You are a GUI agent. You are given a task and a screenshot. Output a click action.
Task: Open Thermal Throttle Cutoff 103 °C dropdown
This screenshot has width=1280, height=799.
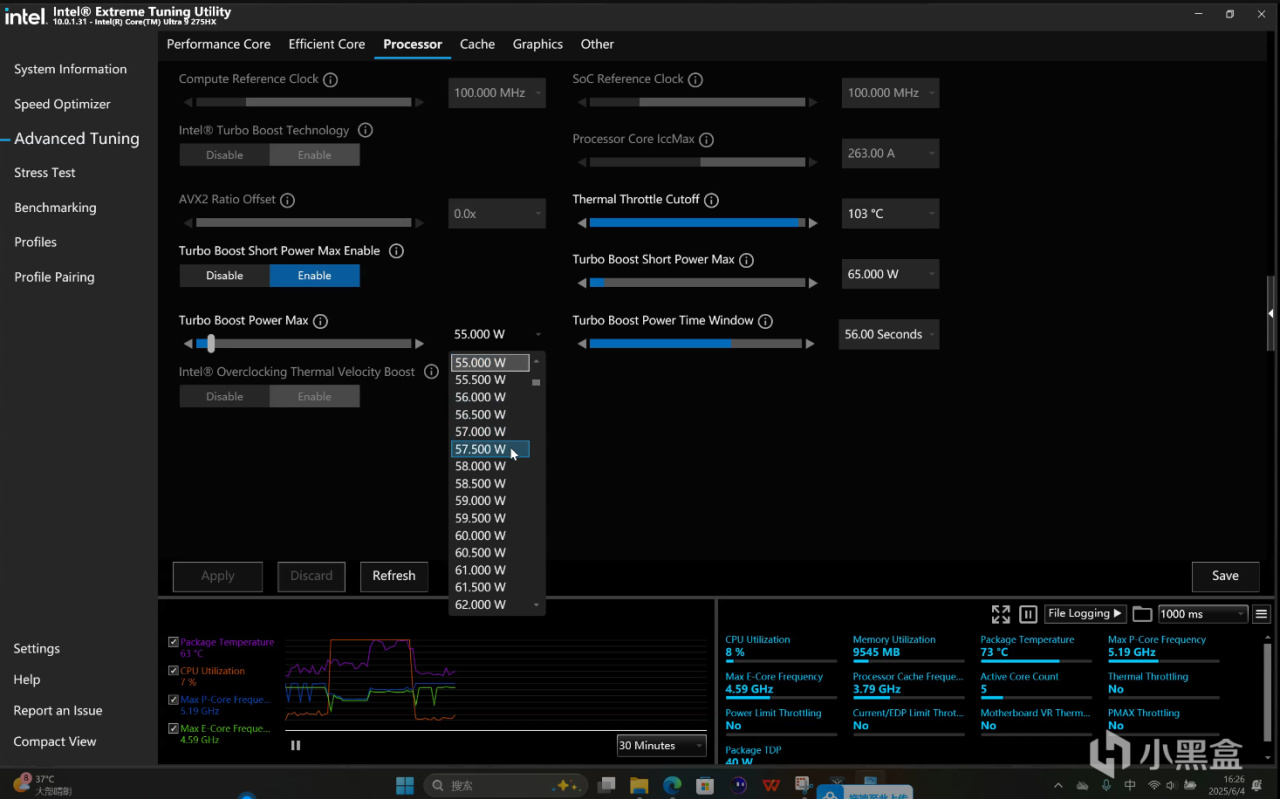pos(890,214)
